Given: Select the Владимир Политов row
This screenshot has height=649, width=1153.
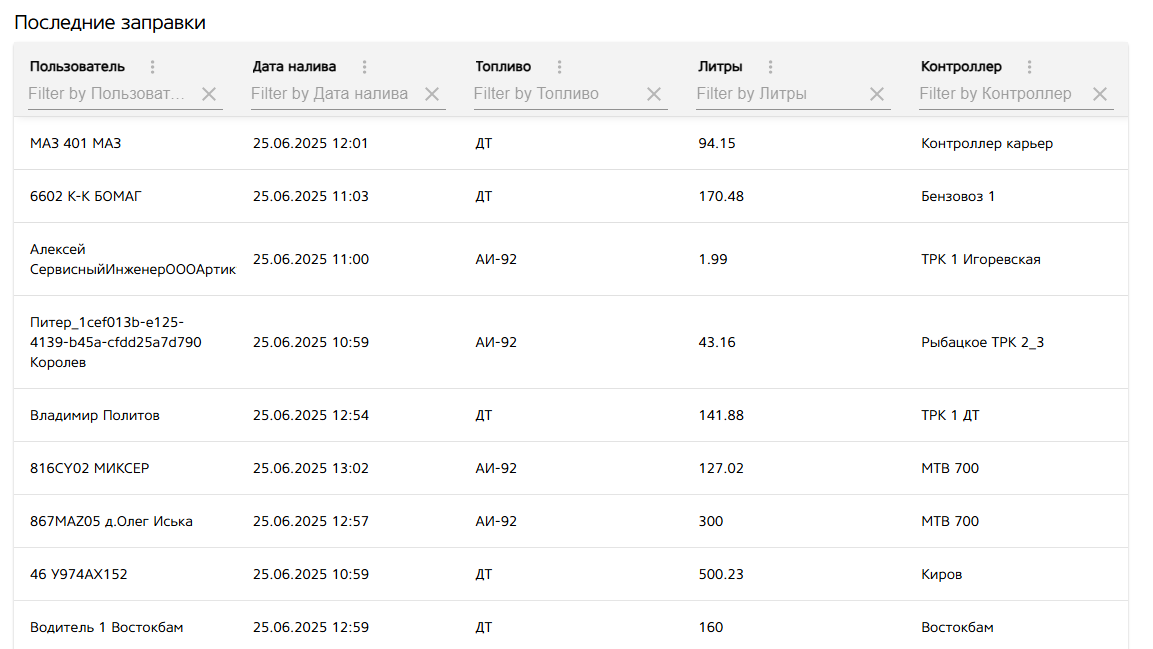Looking at the screenshot, I should [x=95, y=415].
